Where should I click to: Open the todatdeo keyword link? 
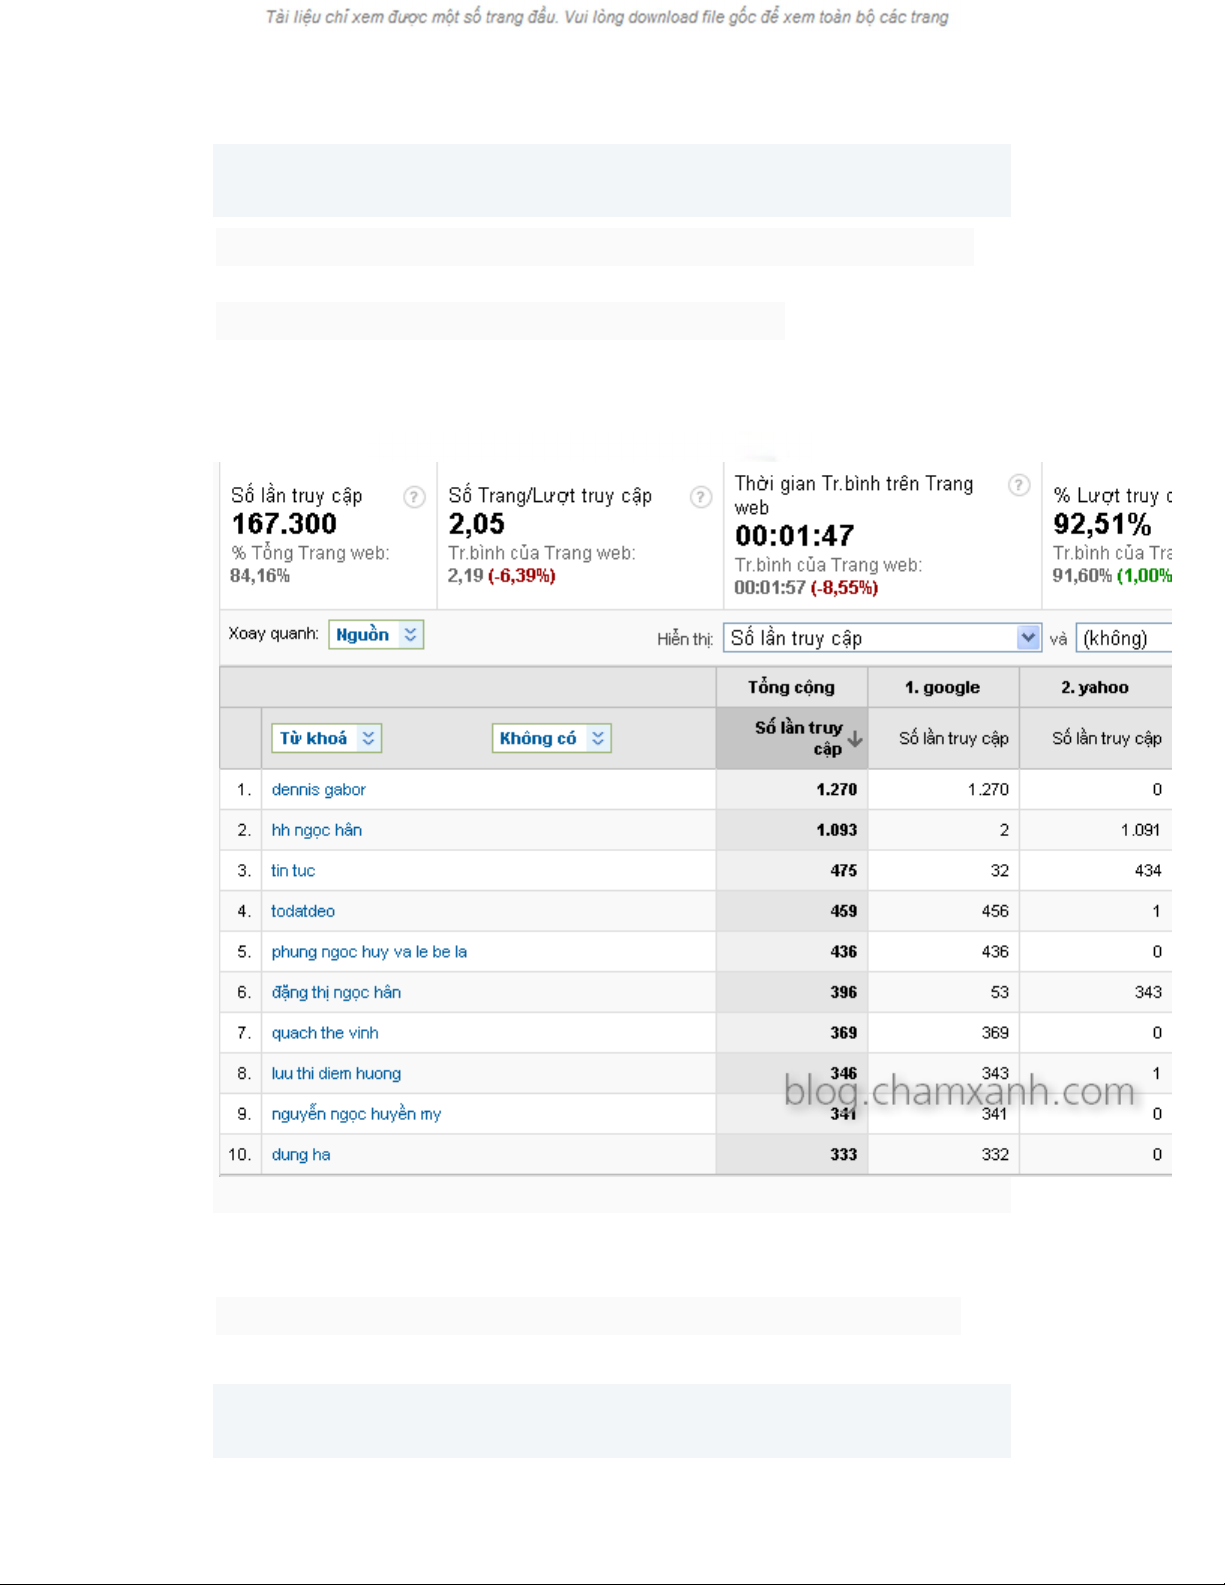tap(303, 911)
